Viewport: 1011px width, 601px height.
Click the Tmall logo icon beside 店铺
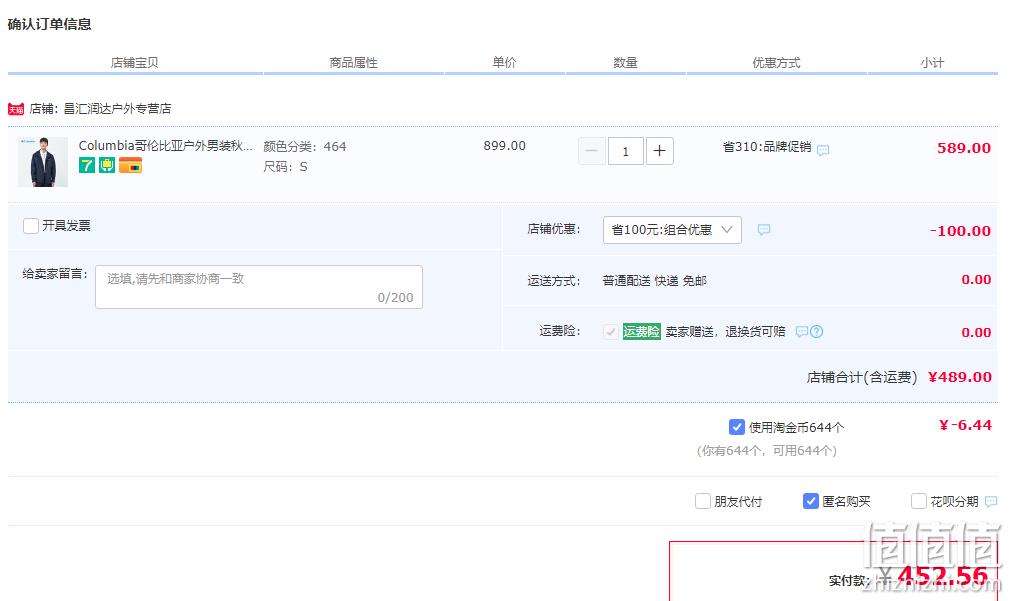click(x=15, y=109)
